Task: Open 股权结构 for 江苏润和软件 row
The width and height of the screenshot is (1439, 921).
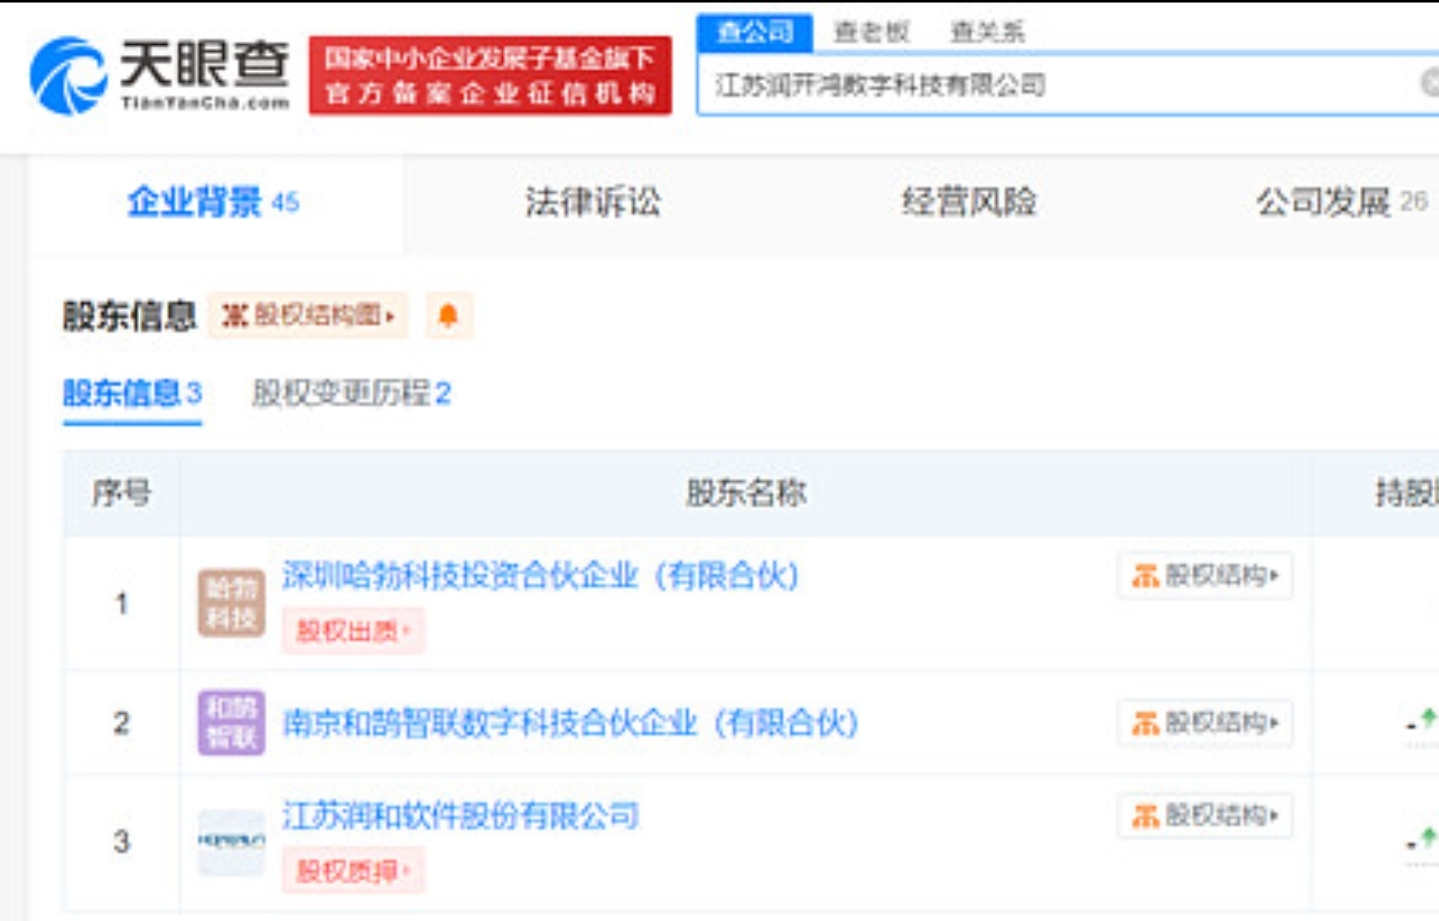Action: 1205,816
